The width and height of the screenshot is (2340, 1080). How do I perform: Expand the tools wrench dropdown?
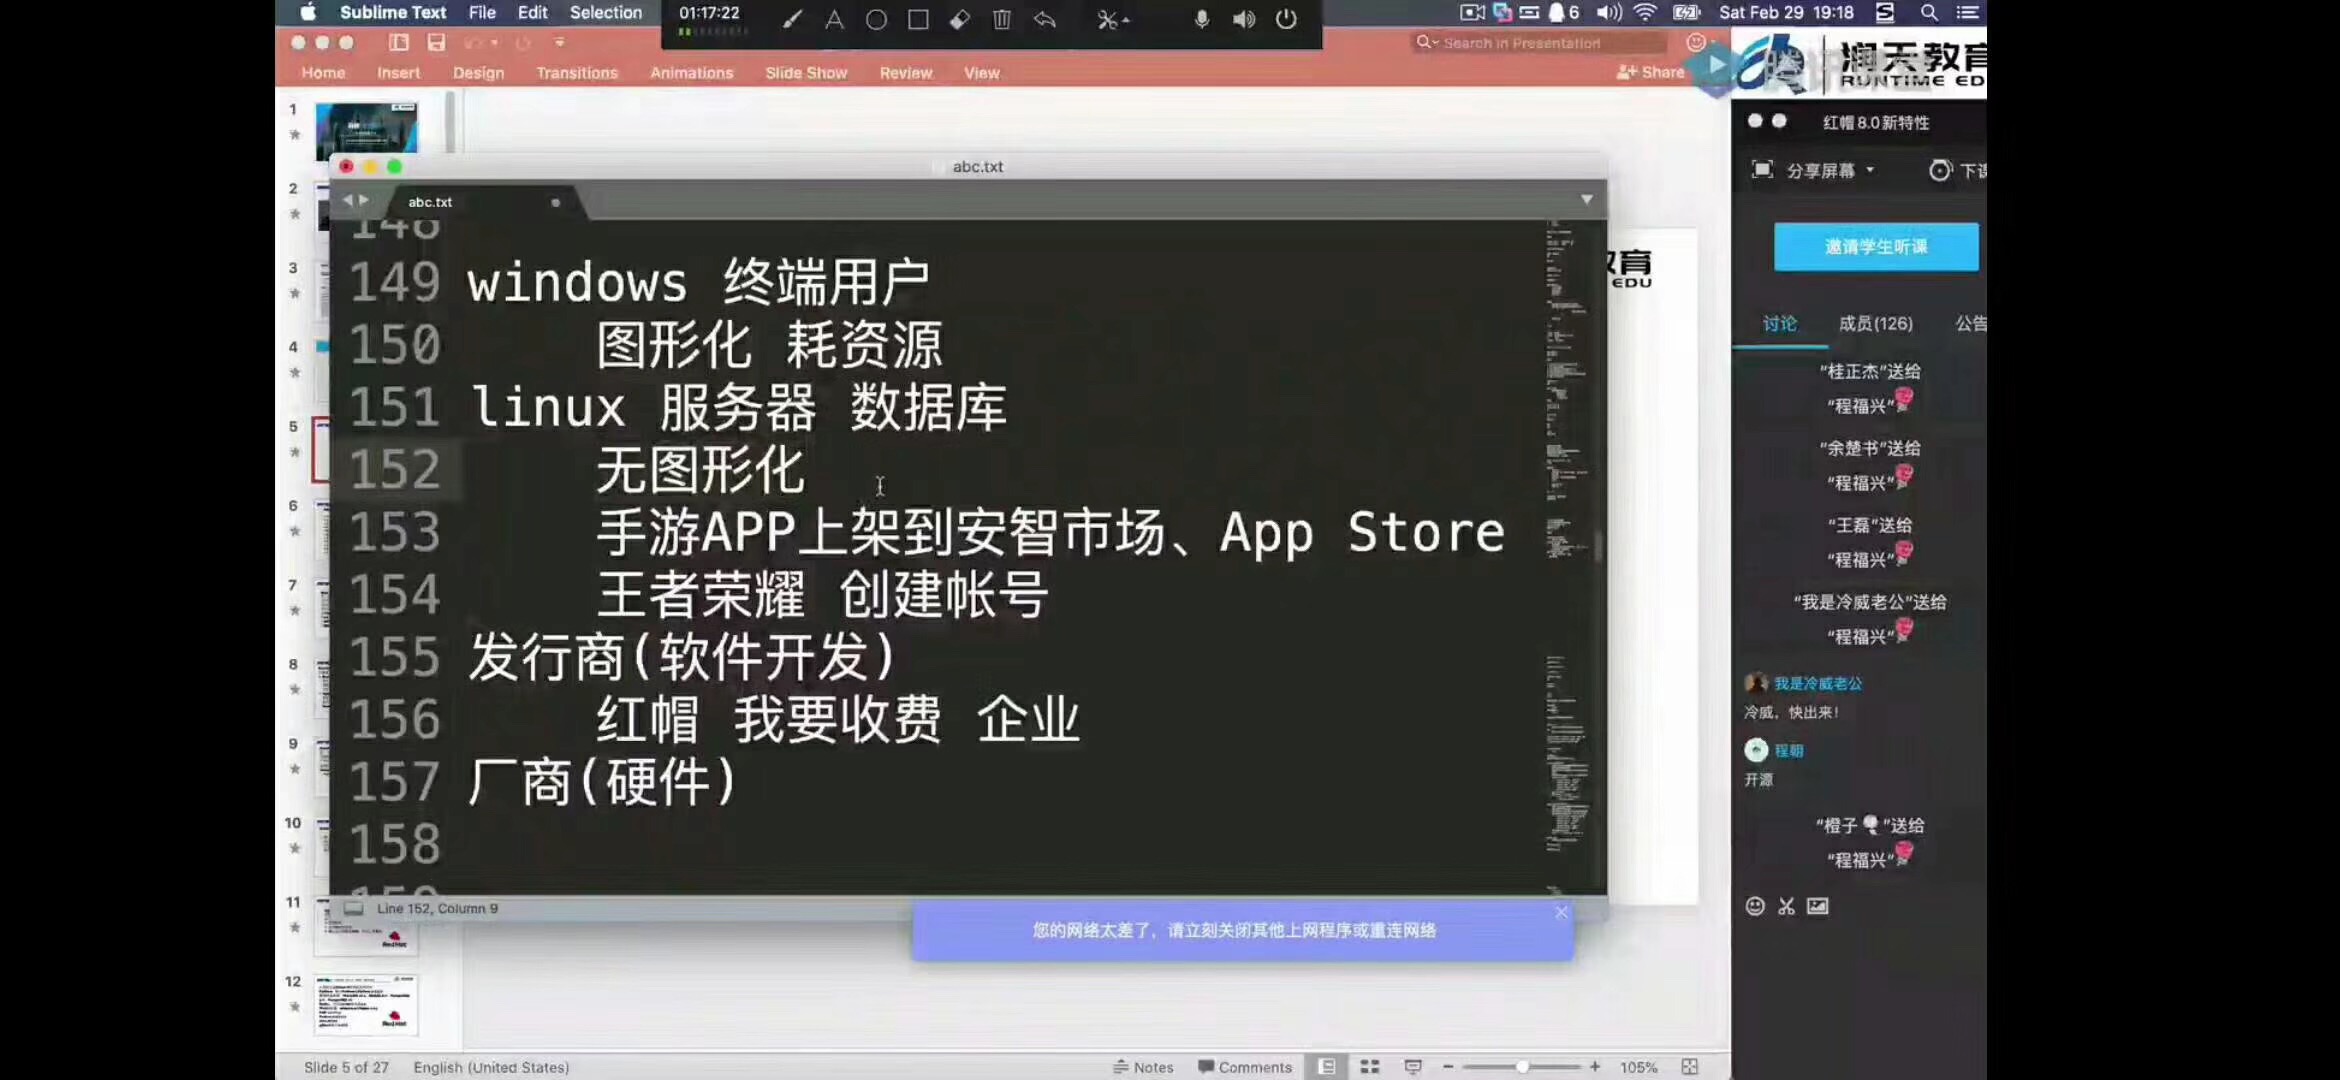(x=1112, y=19)
